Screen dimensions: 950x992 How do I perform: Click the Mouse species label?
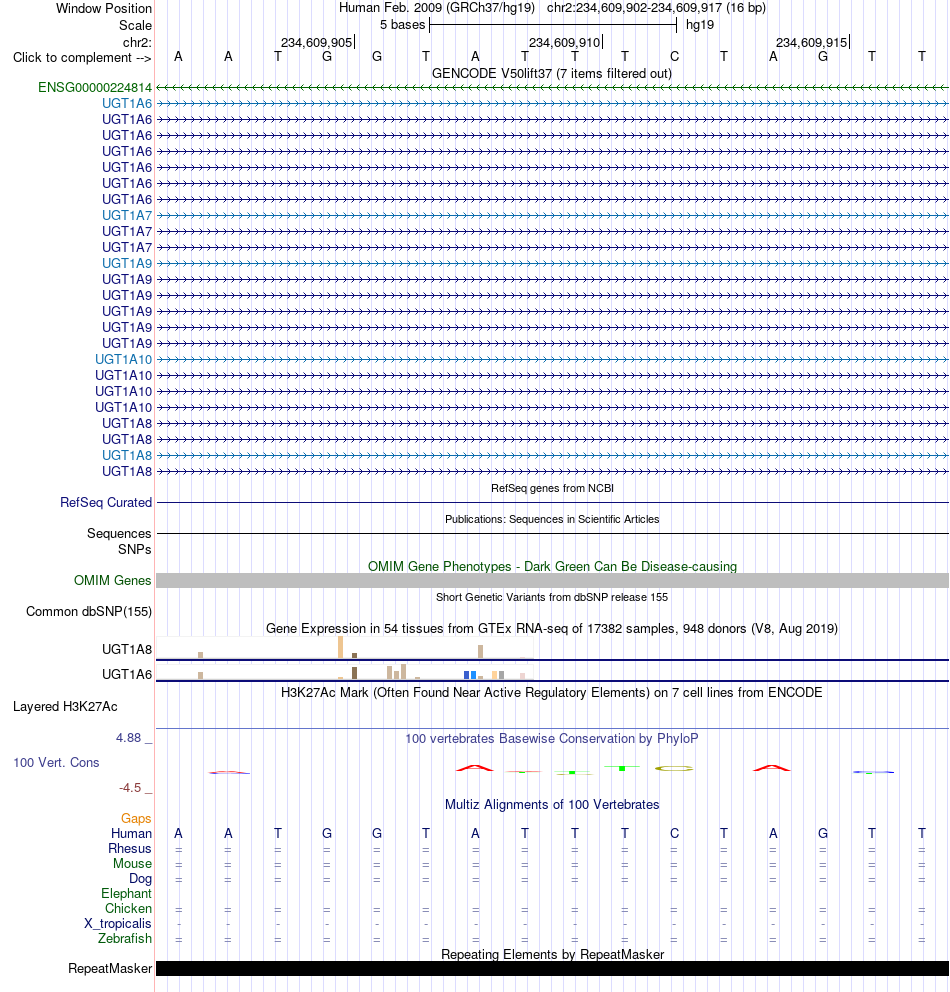coord(132,864)
